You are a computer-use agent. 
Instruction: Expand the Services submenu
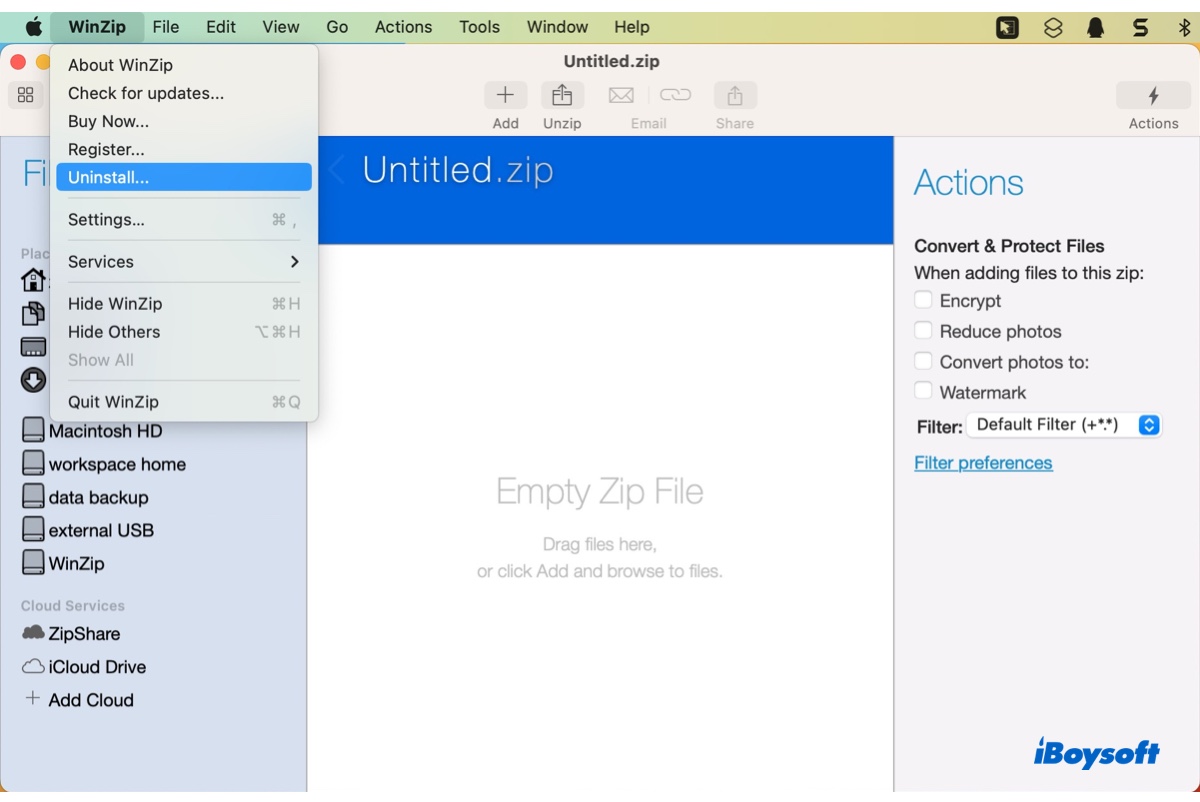(x=183, y=262)
